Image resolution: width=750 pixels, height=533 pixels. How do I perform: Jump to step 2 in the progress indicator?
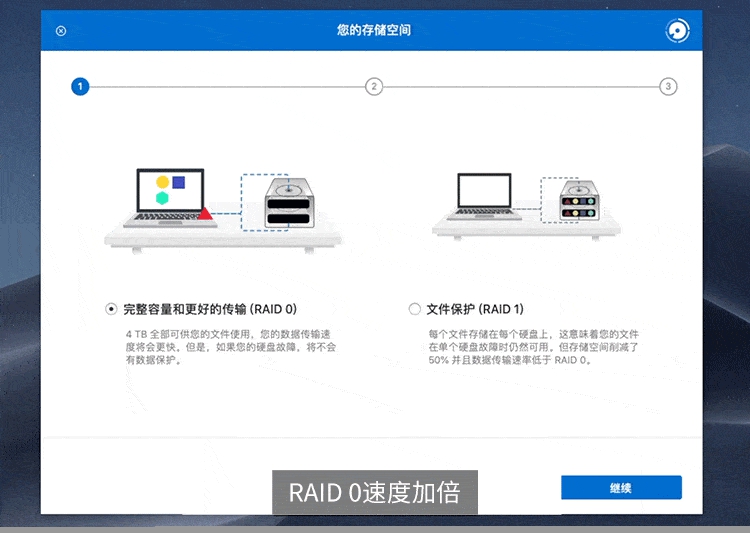tap(374, 87)
